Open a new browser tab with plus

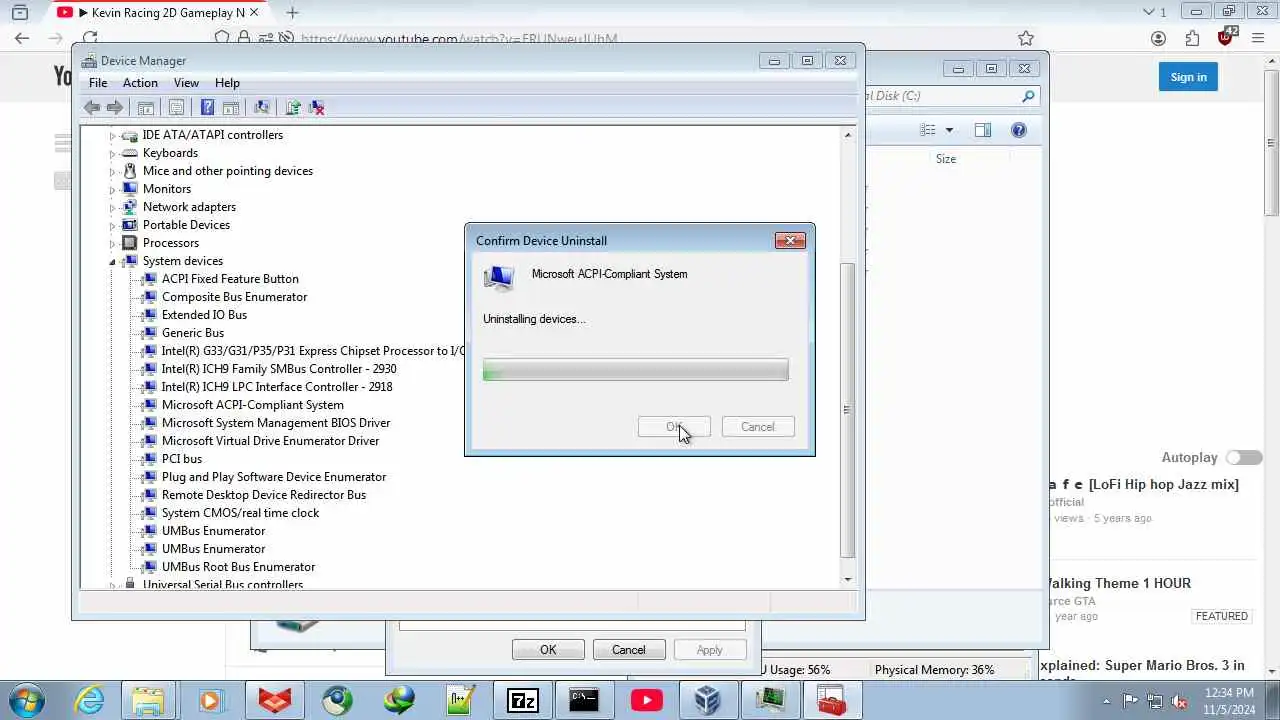(x=292, y=13)
